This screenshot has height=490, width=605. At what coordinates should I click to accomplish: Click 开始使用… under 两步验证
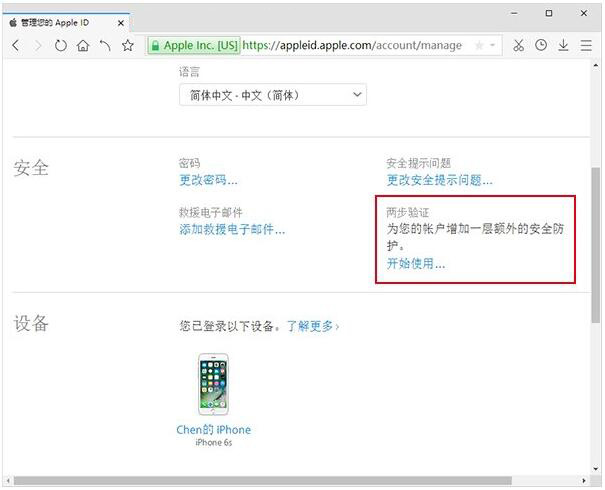(x=416, y=264)
